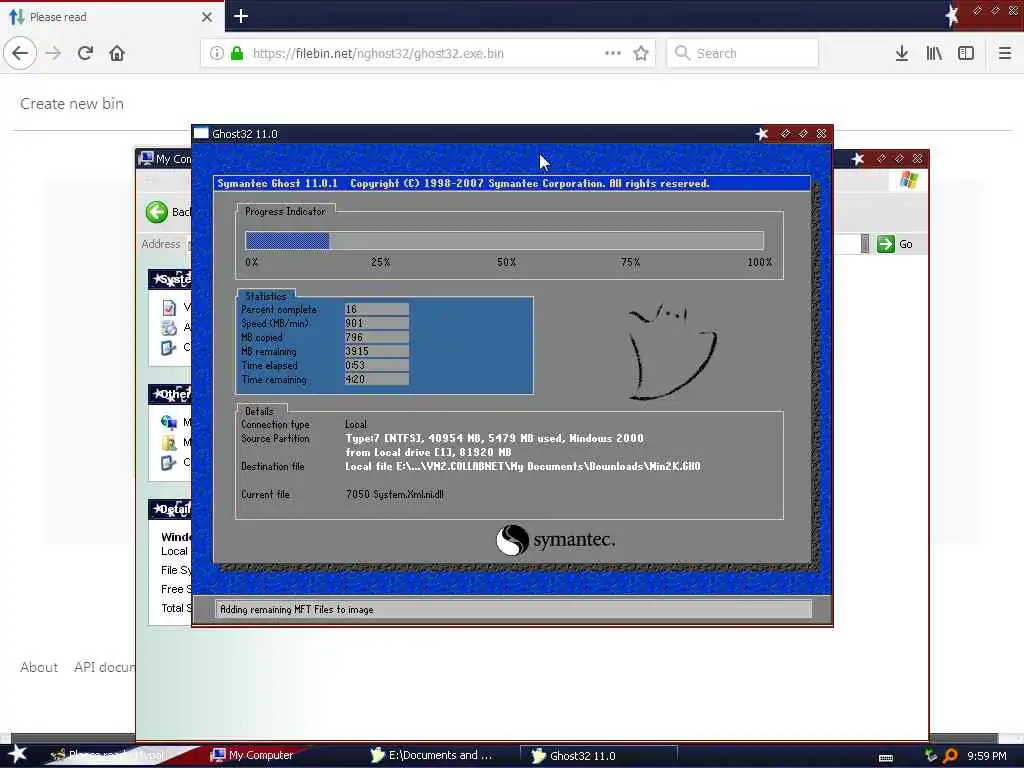Click the MB copied value 796
Image resolution: width=1024 pixels, height=768 pixels.
point(377,338)
